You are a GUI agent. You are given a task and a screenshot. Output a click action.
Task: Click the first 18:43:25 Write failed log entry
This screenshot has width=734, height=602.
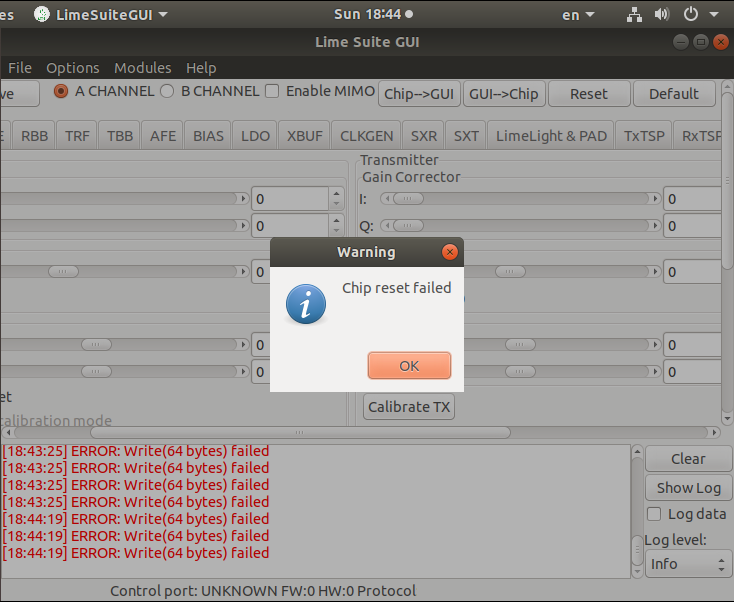pyautogui.click(x=136, y=451)
